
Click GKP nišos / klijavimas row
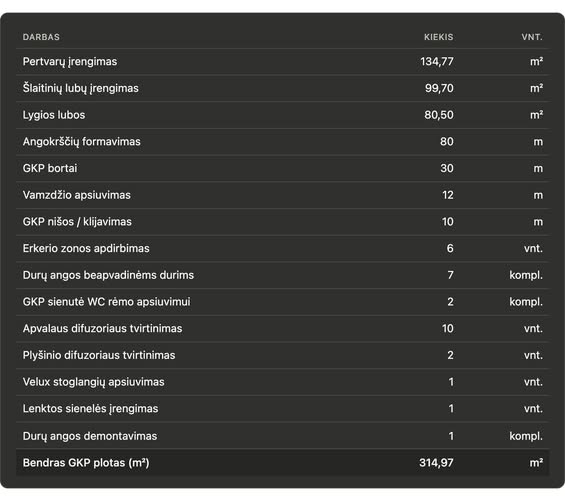(282, 222)
